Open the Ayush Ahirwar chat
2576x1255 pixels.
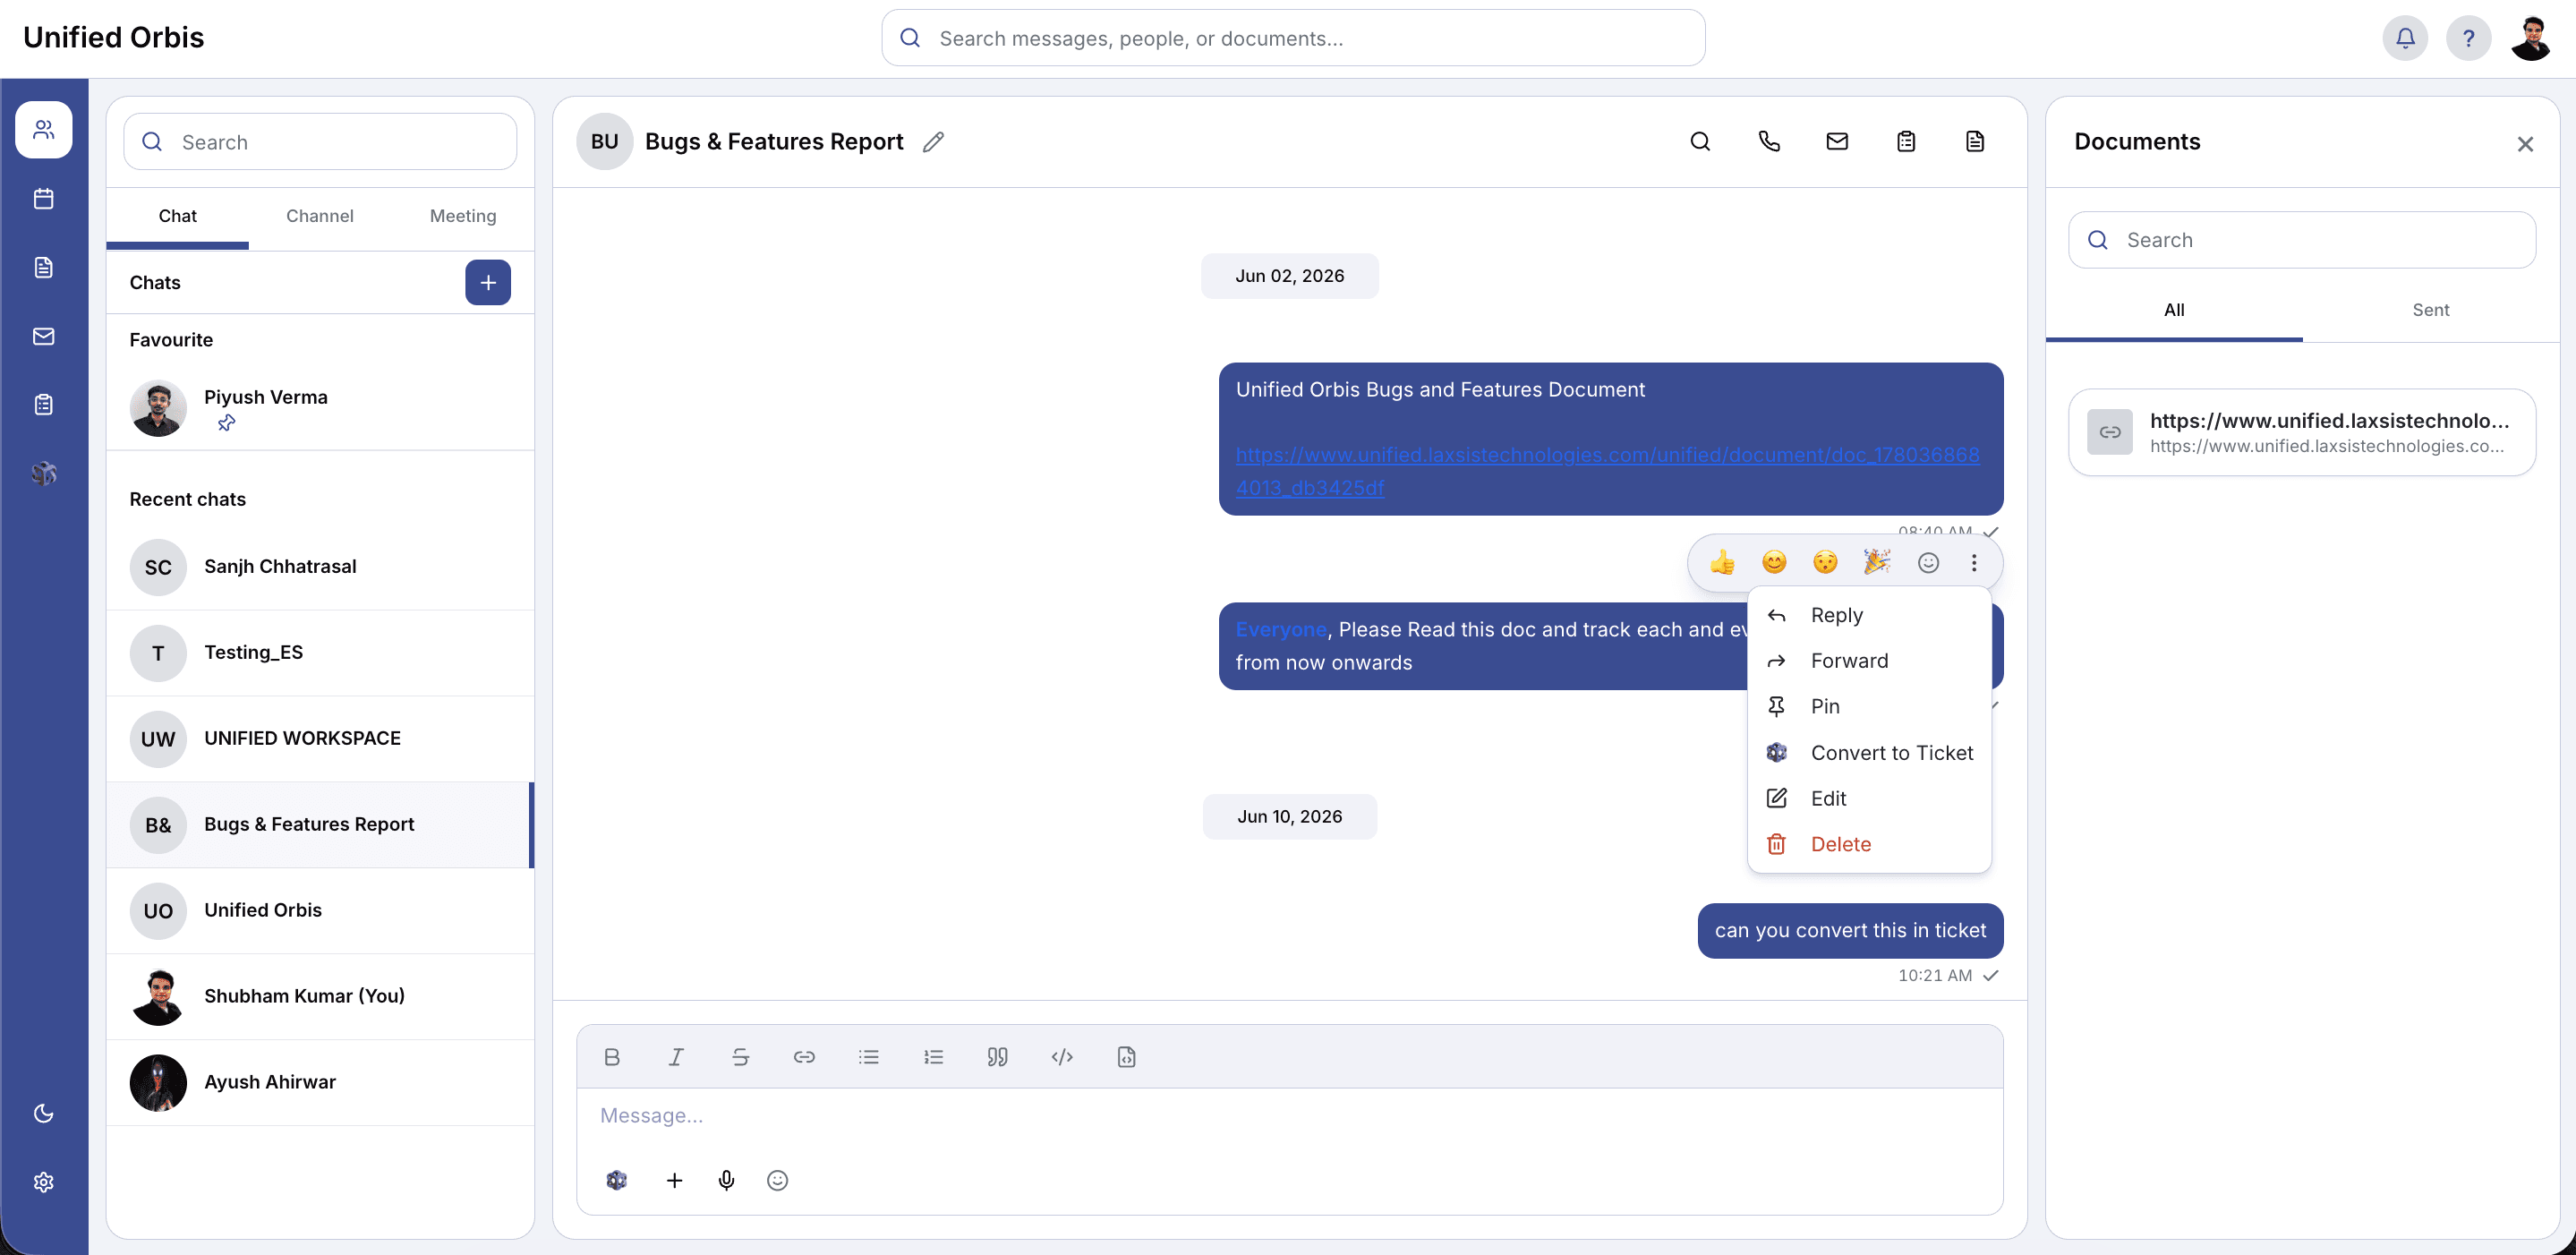[320, 1082]
